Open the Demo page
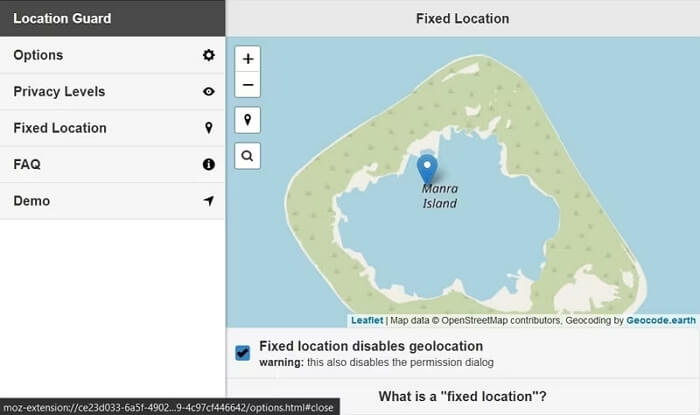700x415 pixels. click(112, 201)
